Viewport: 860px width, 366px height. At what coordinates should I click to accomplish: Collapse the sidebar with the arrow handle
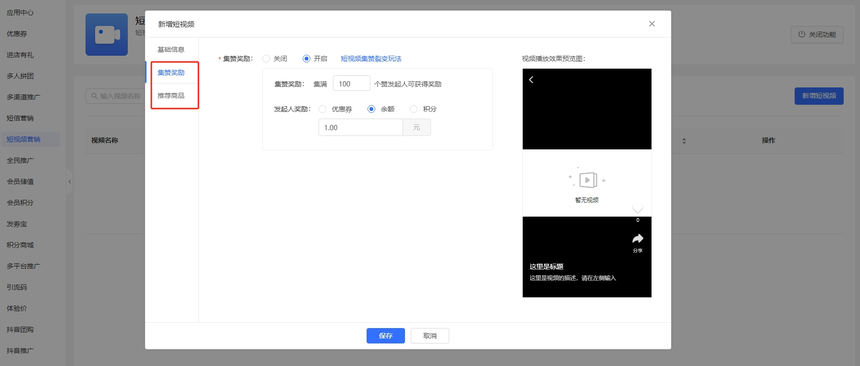(x=70, y=181)
